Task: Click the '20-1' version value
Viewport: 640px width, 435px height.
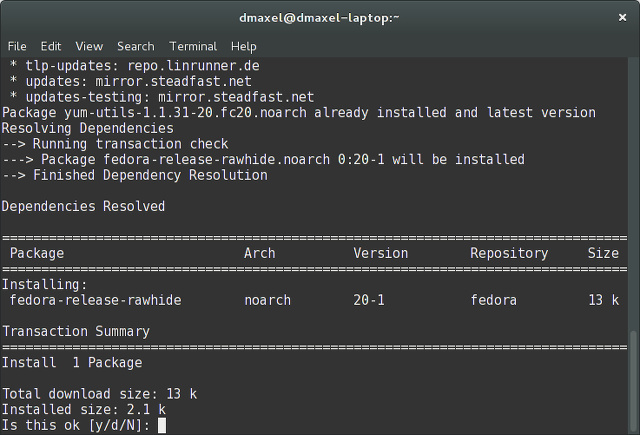Action: 369,300
